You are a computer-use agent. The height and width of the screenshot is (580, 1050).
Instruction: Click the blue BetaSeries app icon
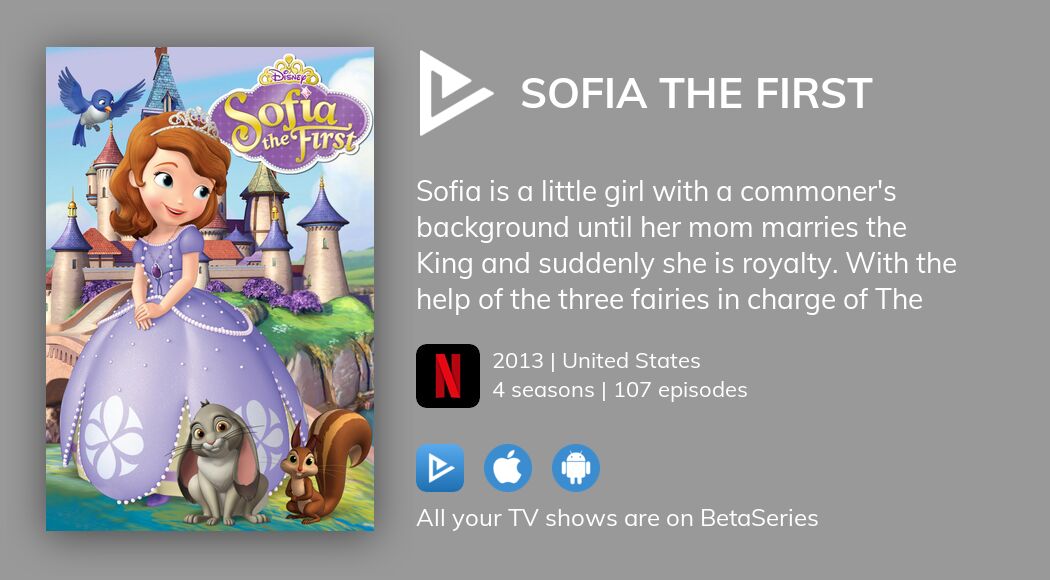coord(440,468)
